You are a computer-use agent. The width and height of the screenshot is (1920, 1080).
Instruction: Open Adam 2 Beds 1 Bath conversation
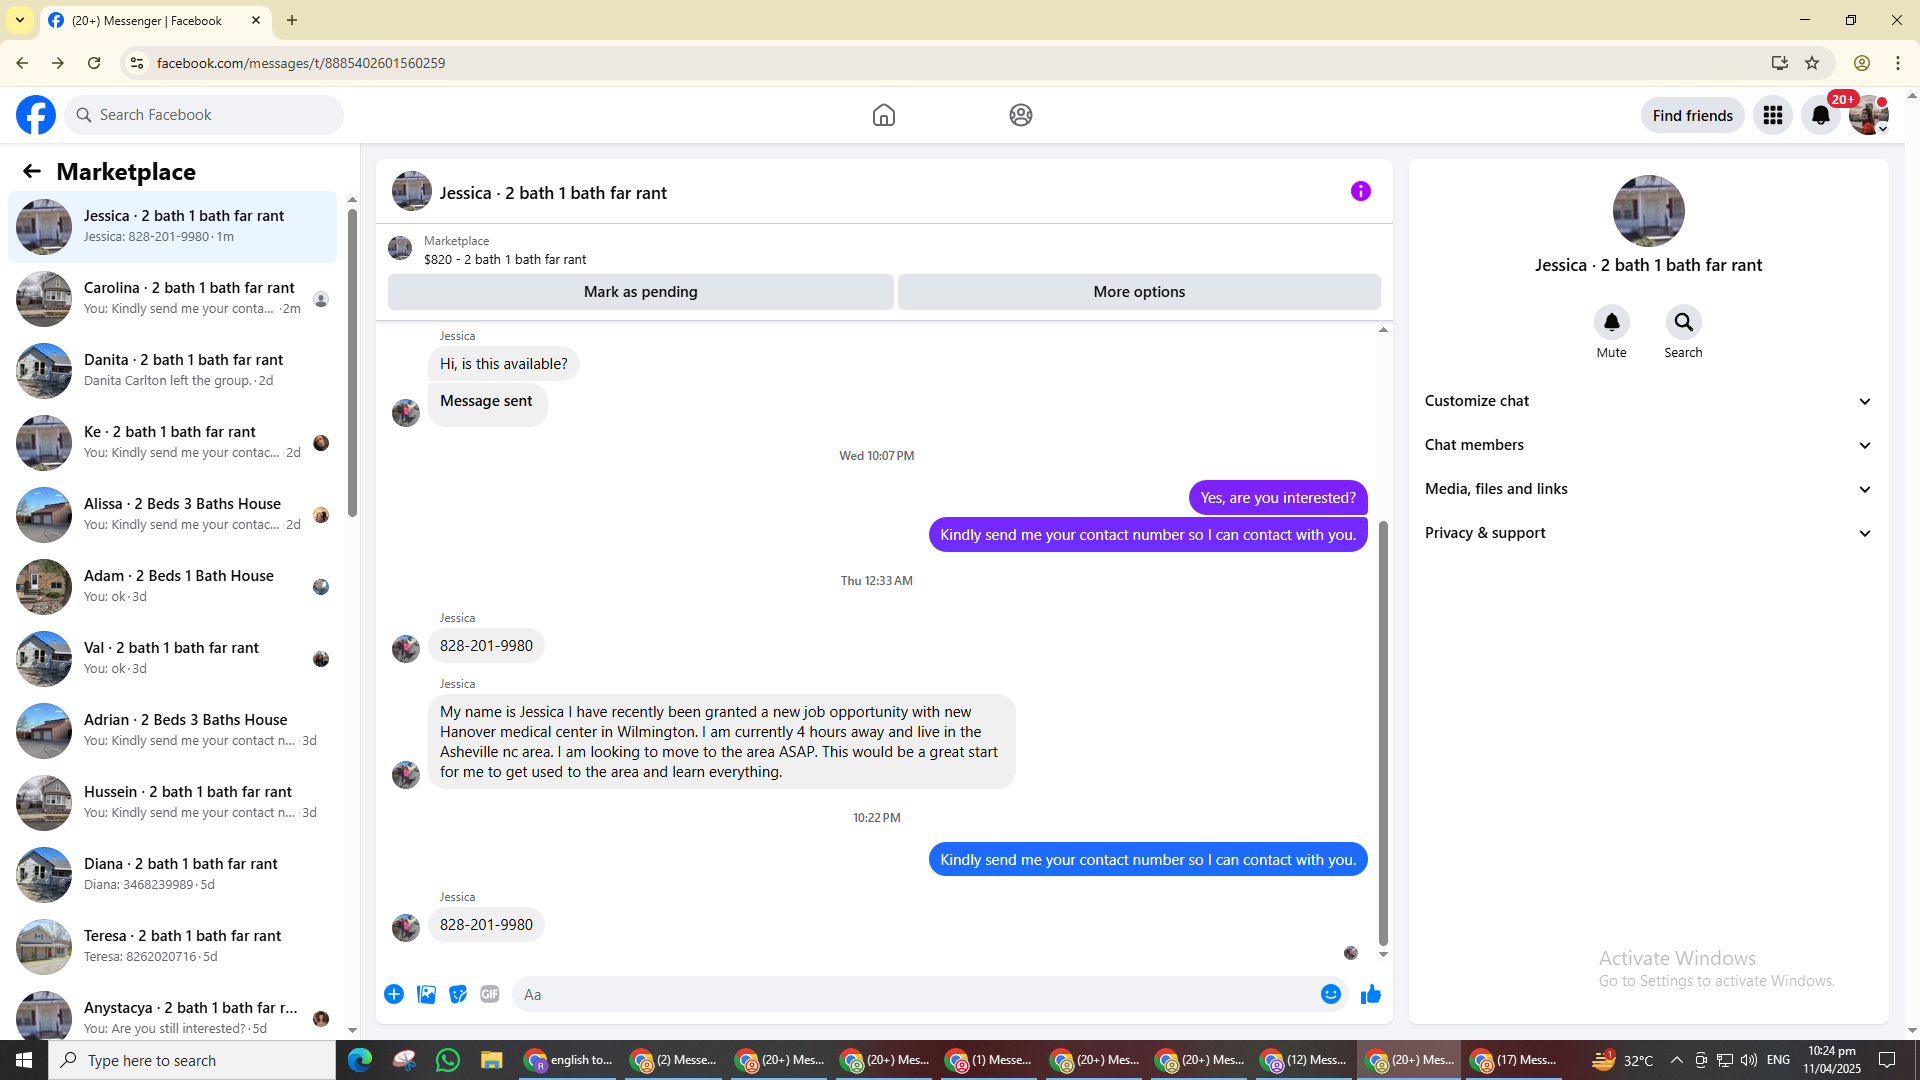click(x=173, y=587)
